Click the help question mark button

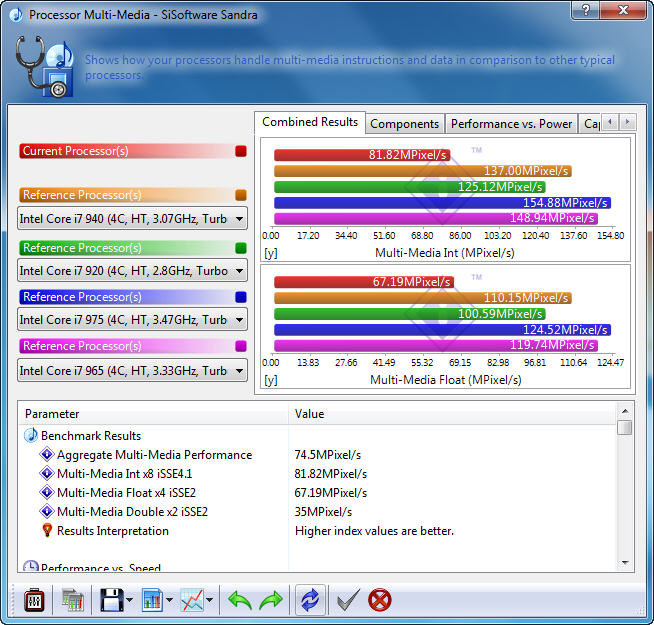pos(586,10)
